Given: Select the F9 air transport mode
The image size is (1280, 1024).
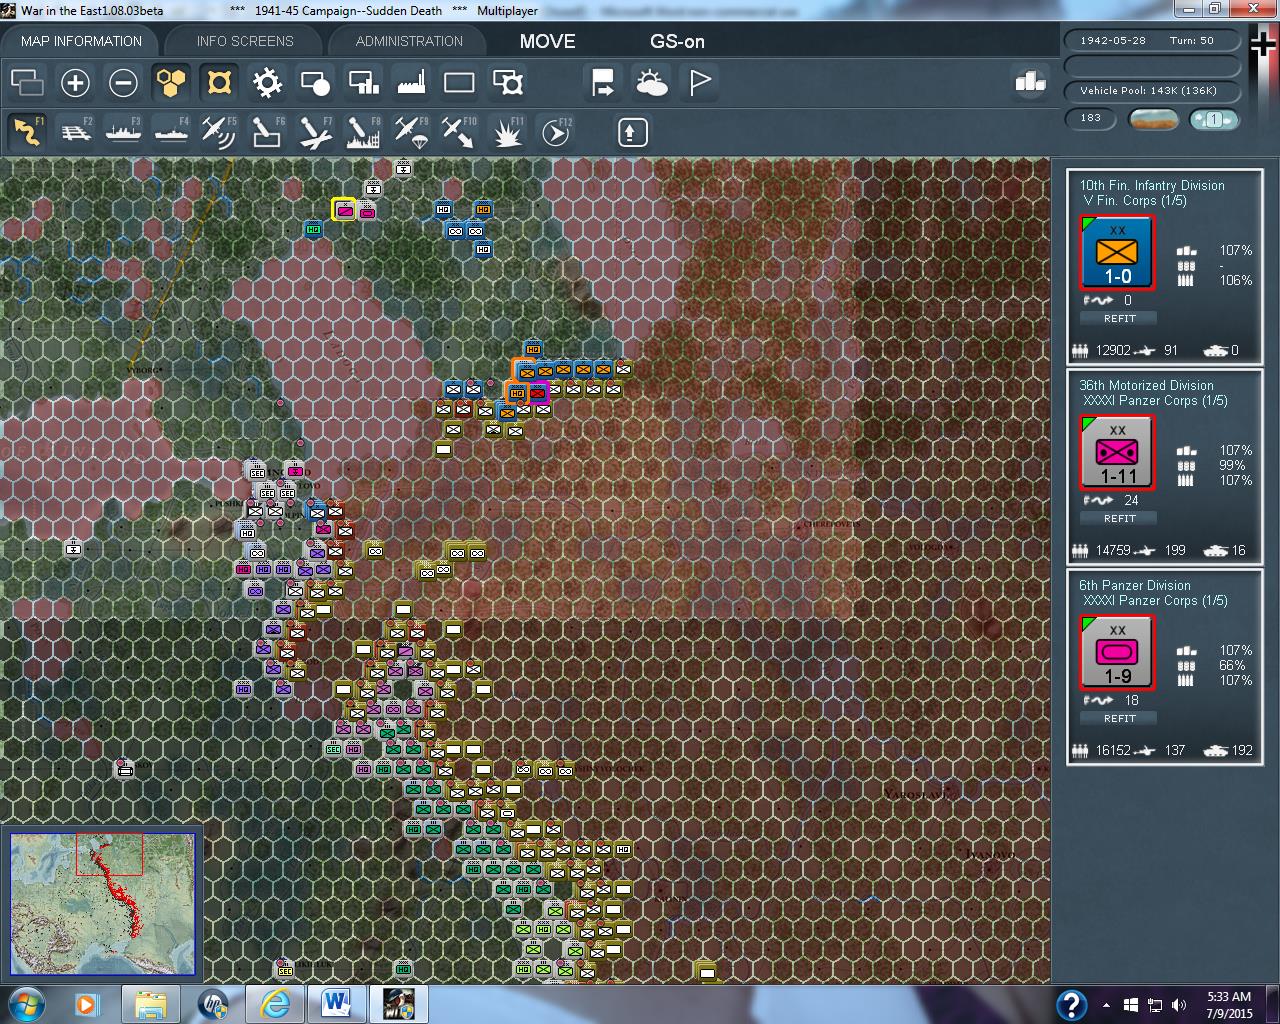Looking at the screenshot, I should 411,131.
